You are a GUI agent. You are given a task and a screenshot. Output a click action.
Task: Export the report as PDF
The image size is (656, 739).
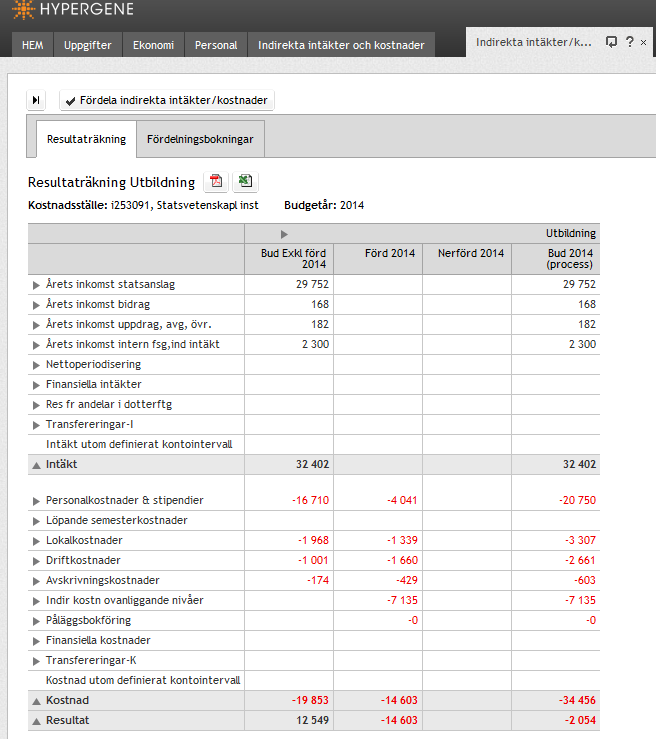tap(216, 181)
